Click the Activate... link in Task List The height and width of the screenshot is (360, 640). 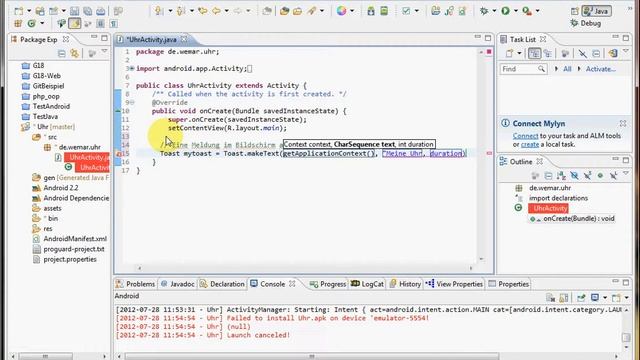click(601, 69)
